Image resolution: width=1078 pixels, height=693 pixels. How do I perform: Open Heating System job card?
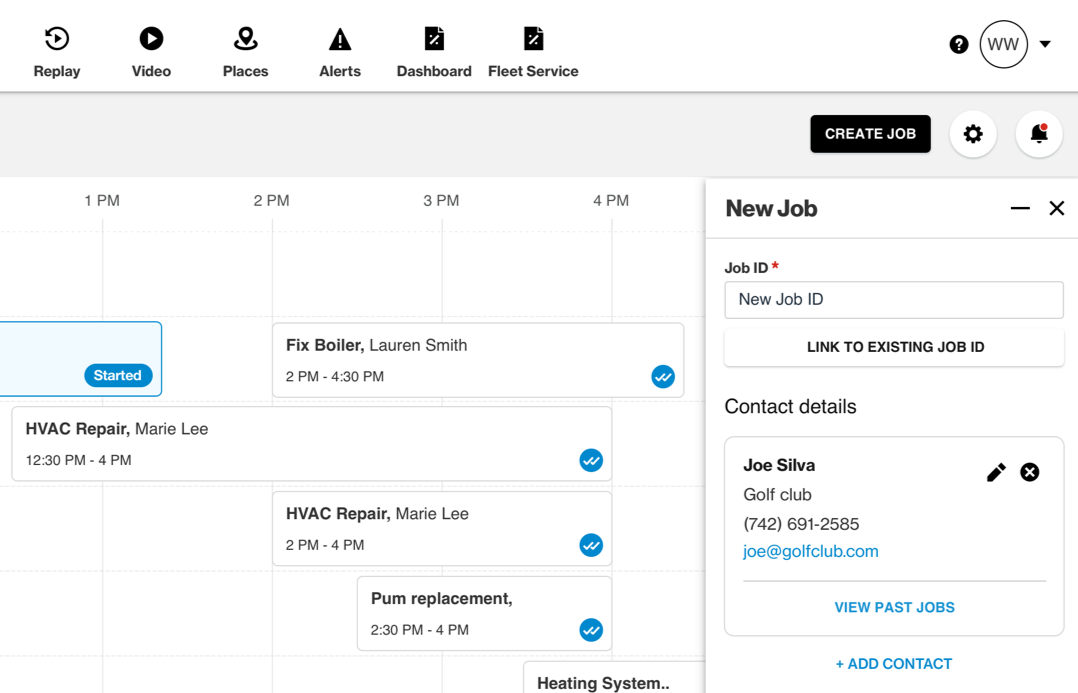pyautogui.click(x=614, y=677)
